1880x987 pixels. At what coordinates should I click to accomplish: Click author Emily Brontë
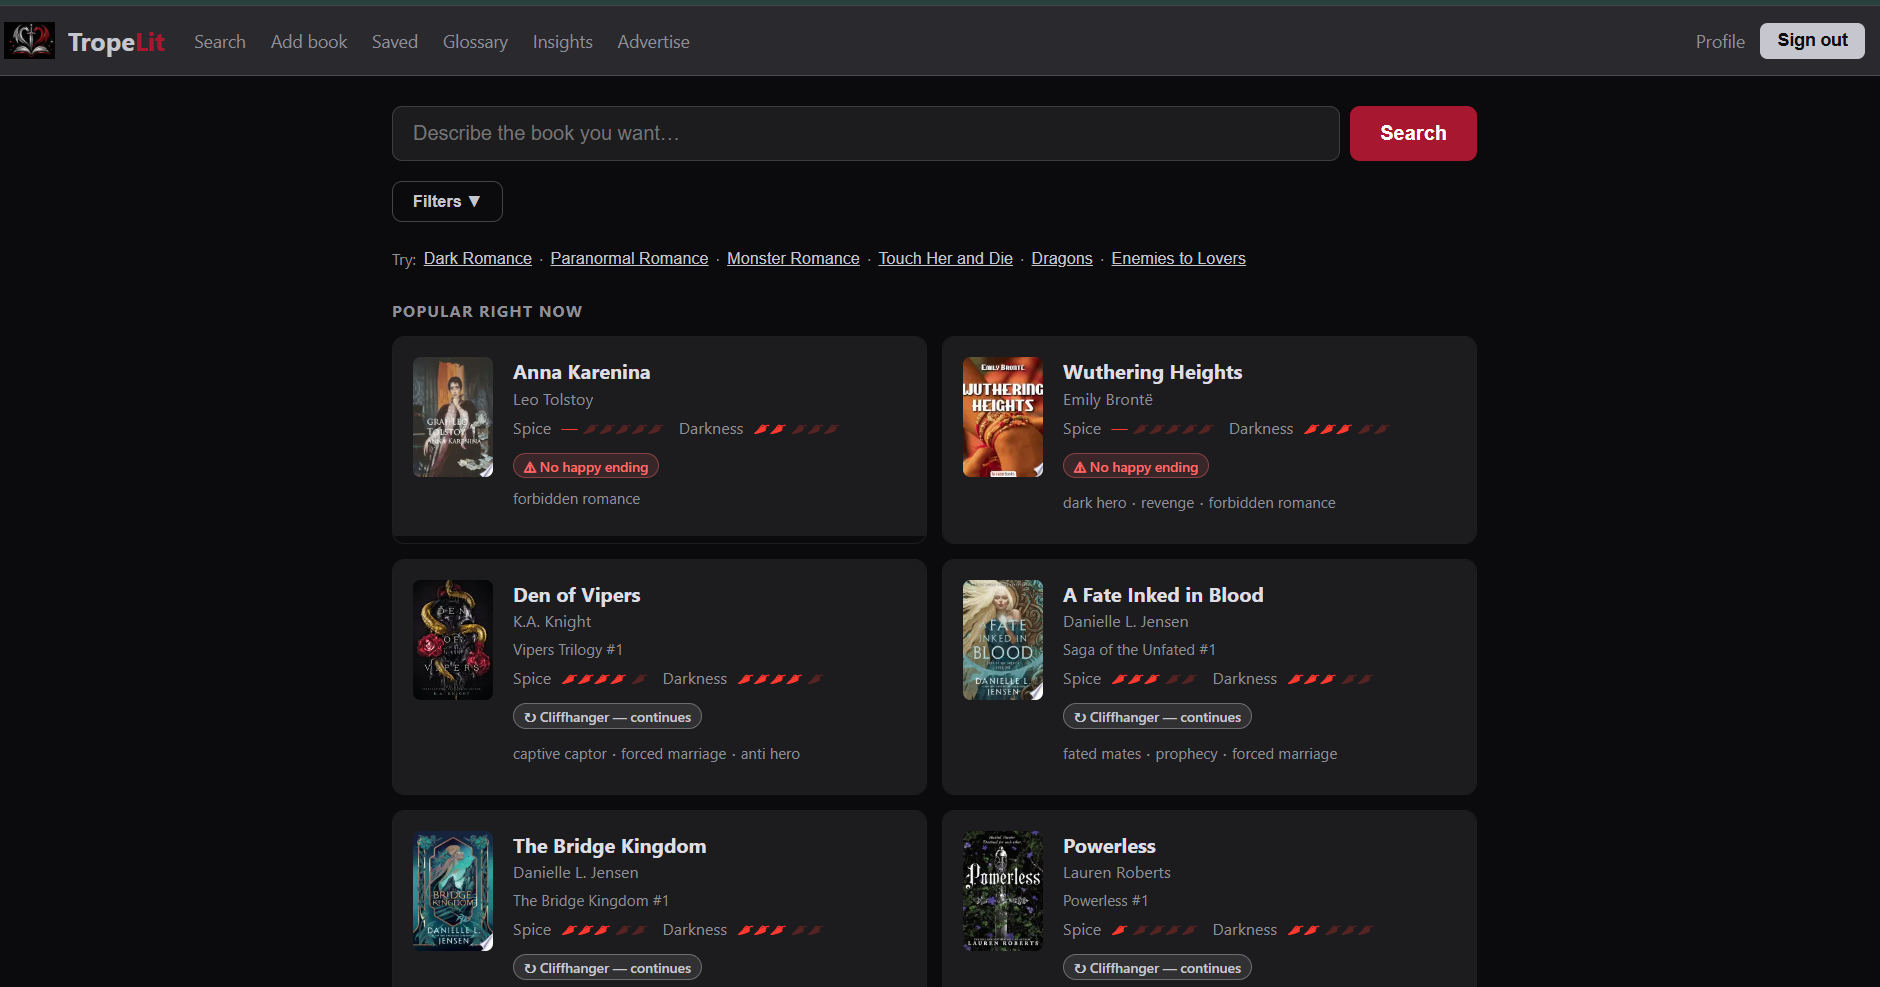tap(1108, 399)
